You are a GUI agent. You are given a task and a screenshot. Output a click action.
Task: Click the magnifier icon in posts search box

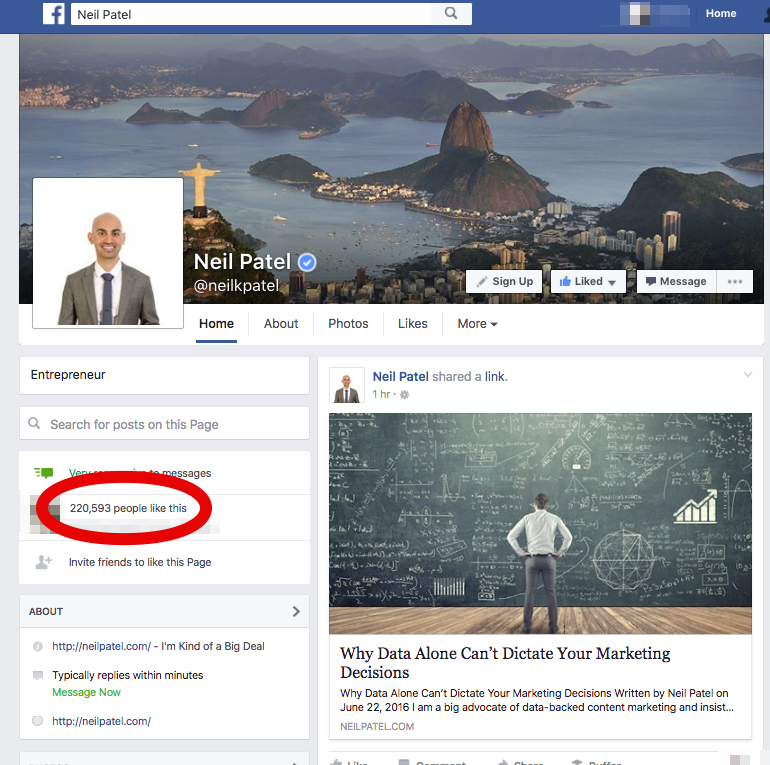(34, 423)
